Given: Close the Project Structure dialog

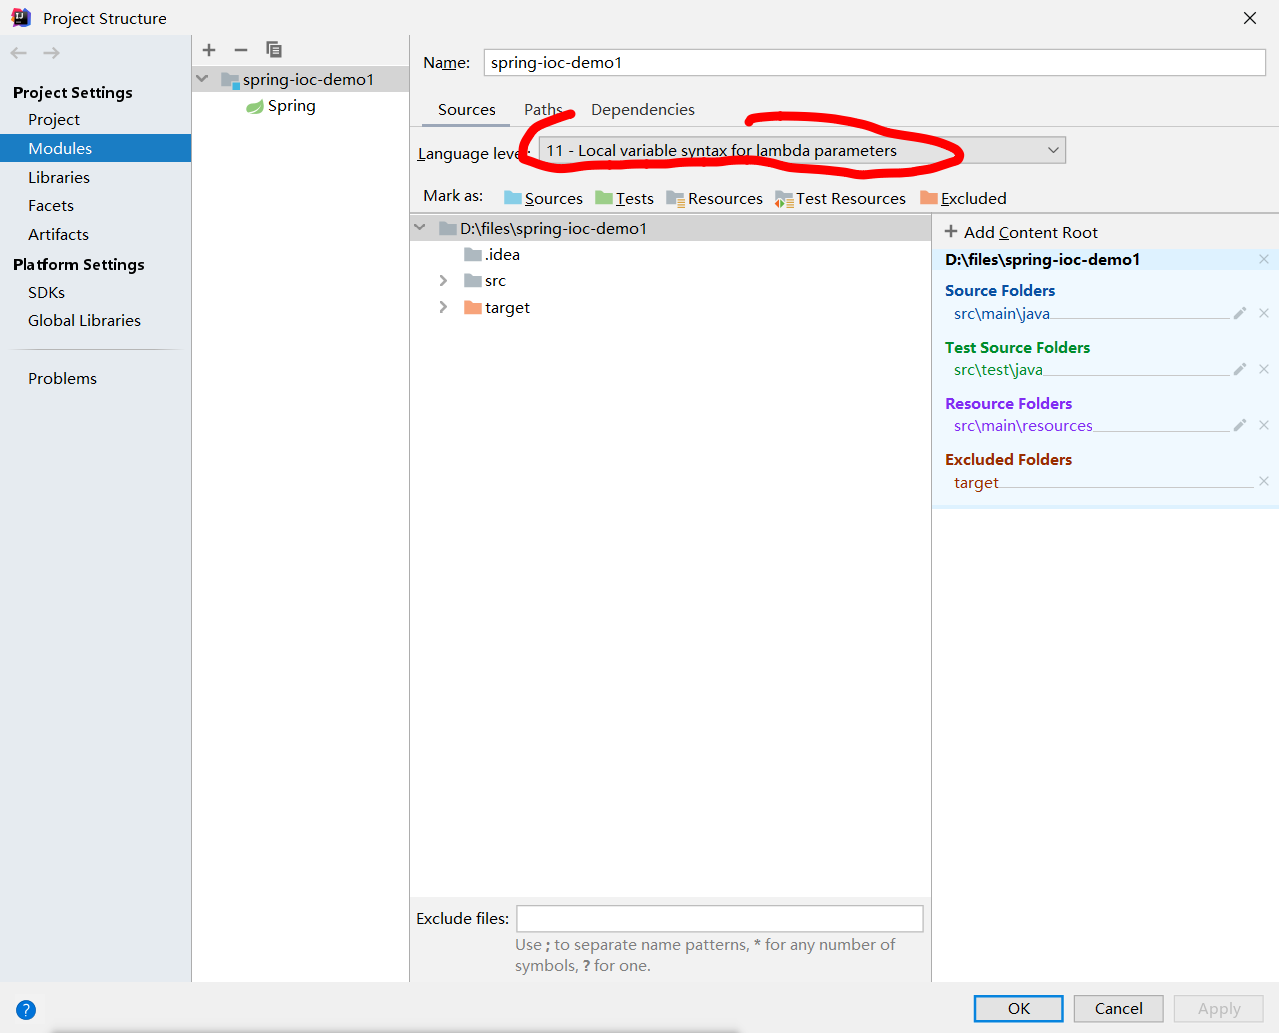Looking at the screenshot, I should point(1250,18).
